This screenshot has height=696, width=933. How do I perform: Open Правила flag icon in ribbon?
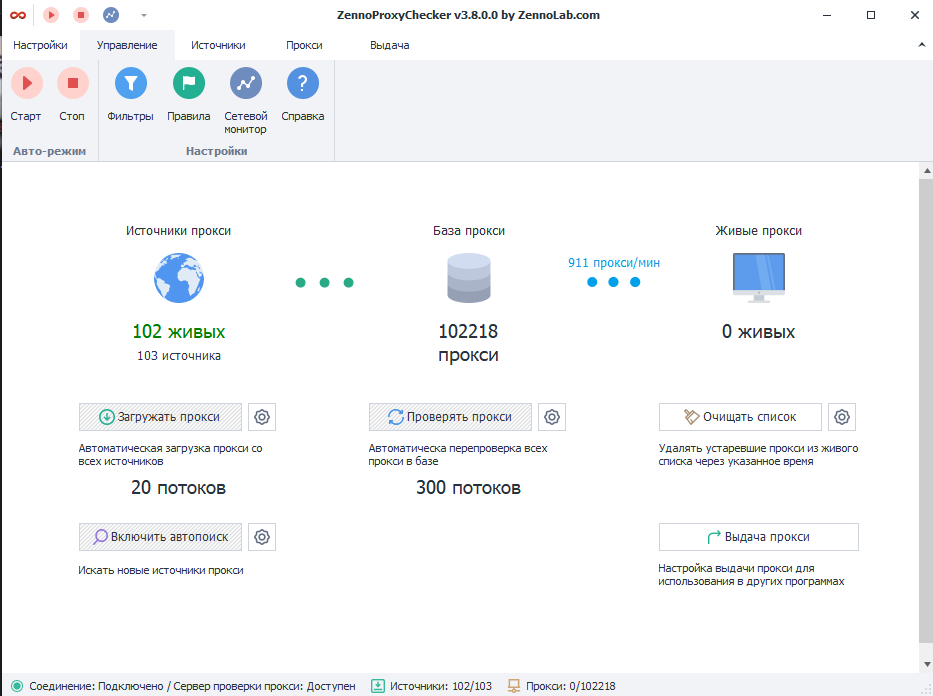pos(189,94)
